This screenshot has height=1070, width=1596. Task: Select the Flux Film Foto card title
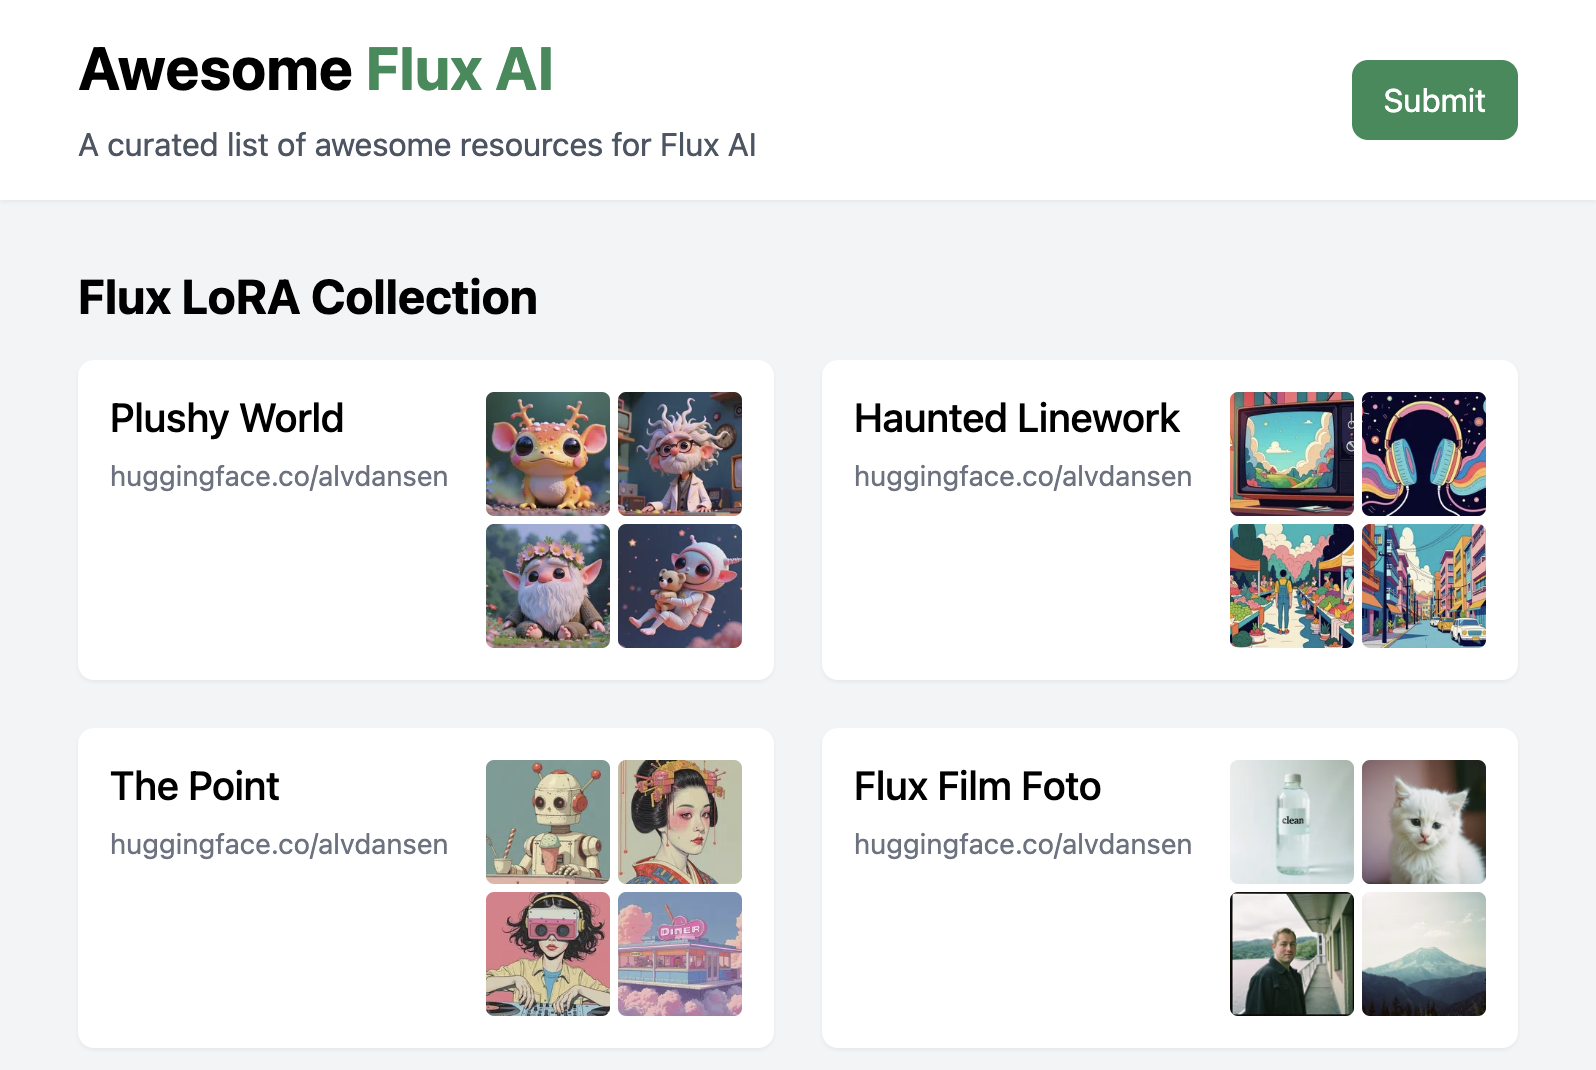point(976,786)
